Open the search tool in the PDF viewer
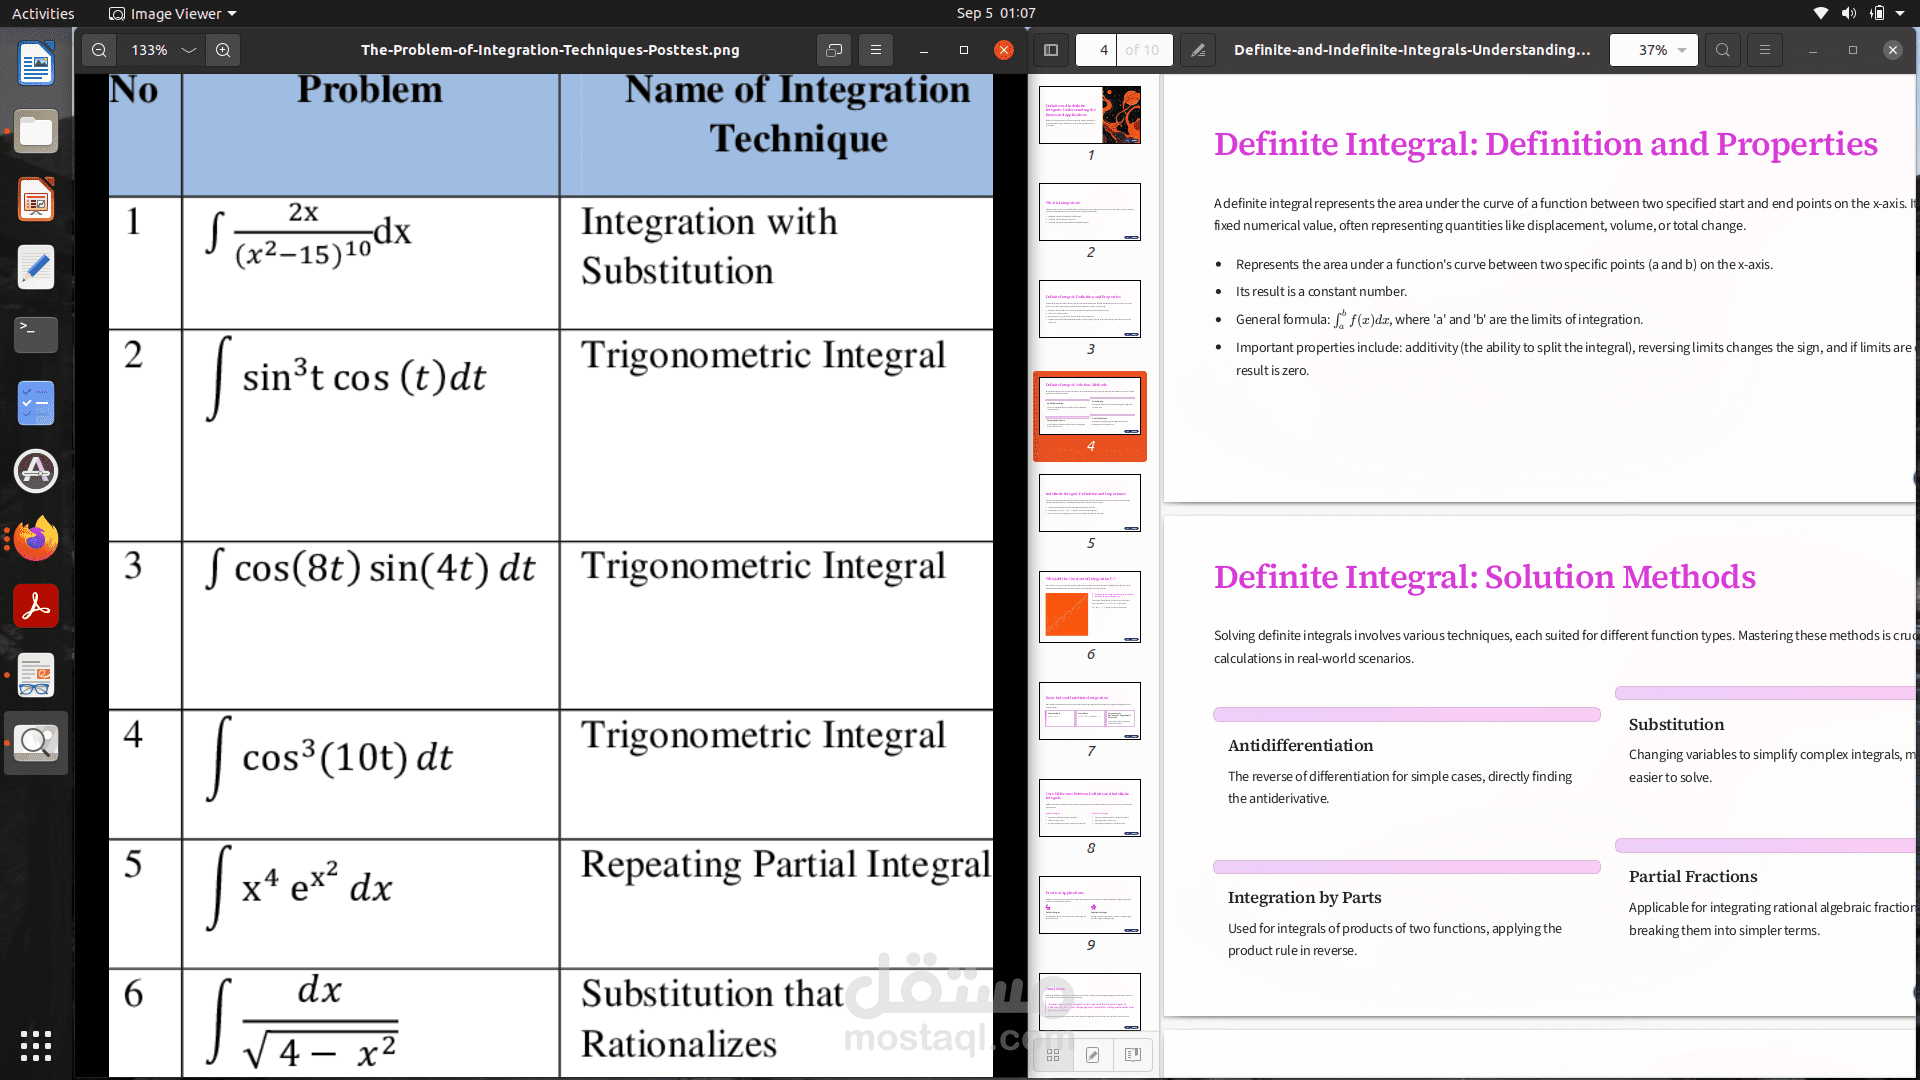Screen dimensions: 1920x1080 (1722, 50)
